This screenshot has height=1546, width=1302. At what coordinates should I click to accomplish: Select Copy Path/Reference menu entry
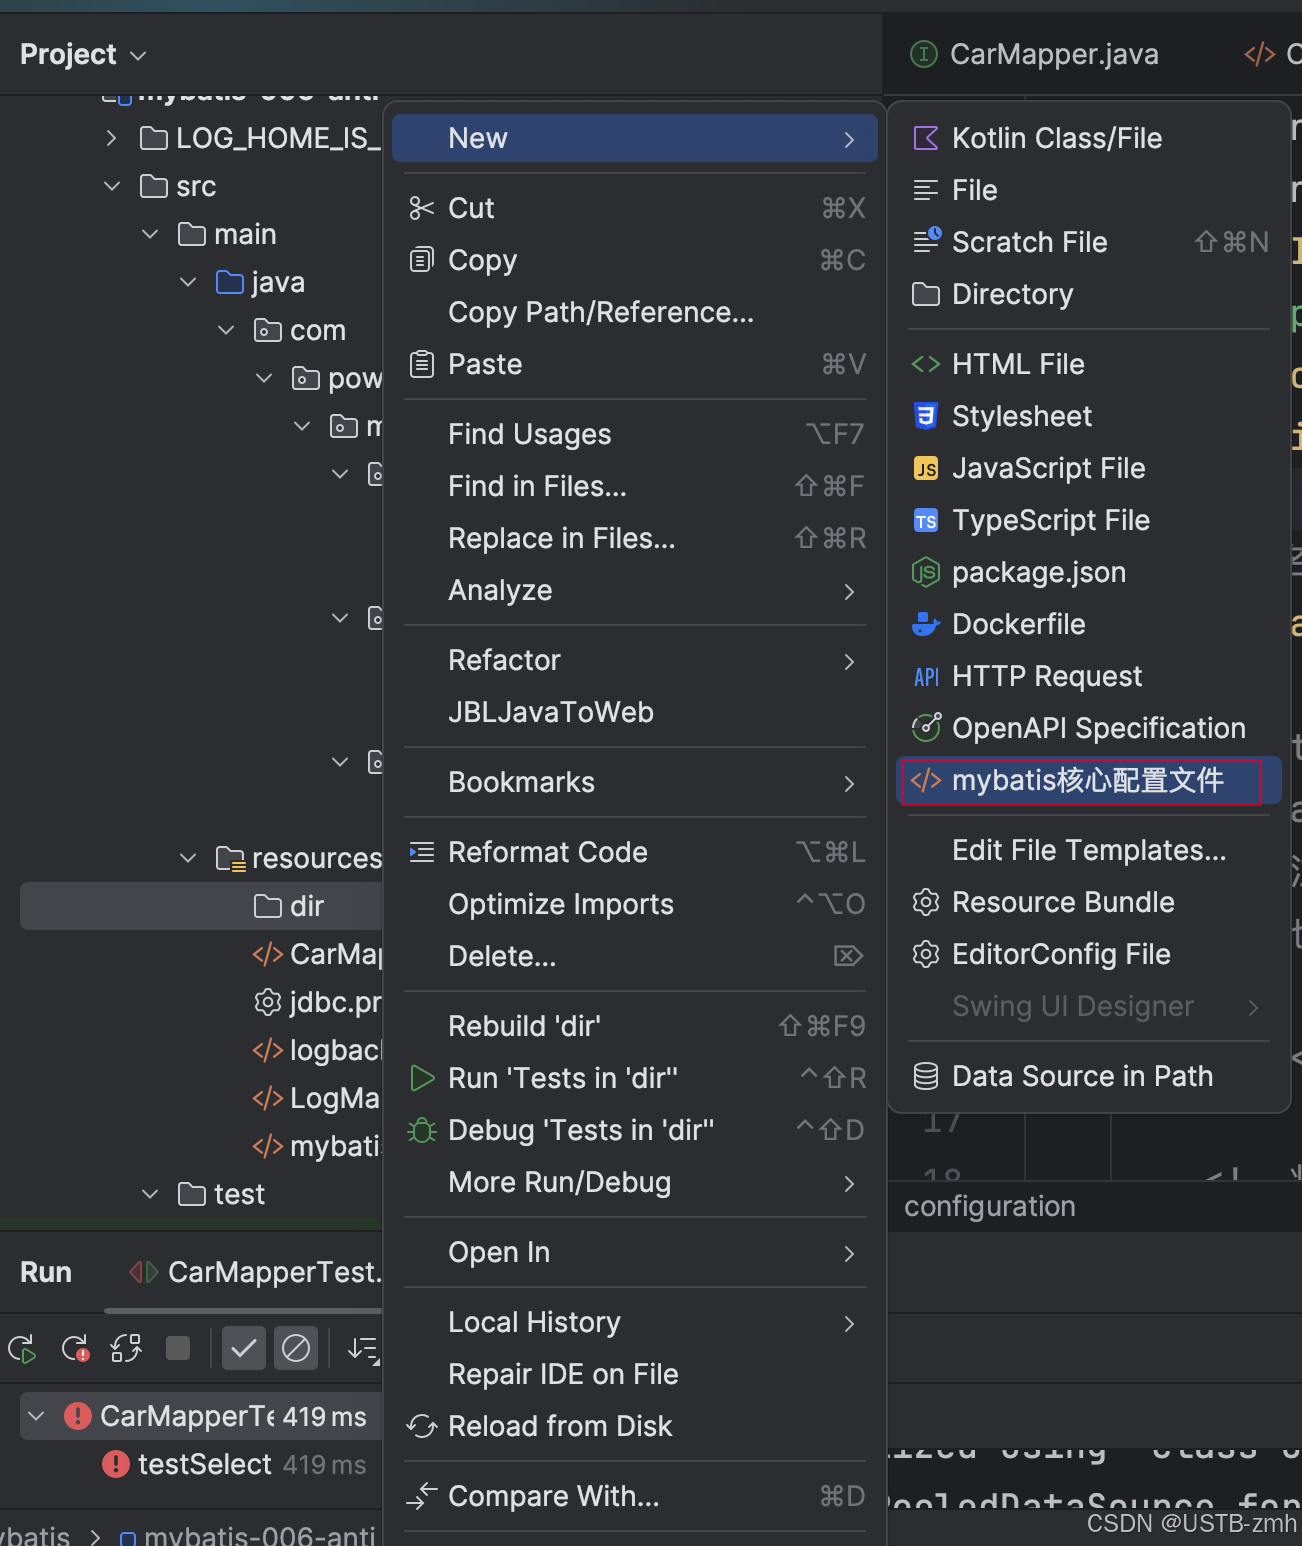coord(635,312)
